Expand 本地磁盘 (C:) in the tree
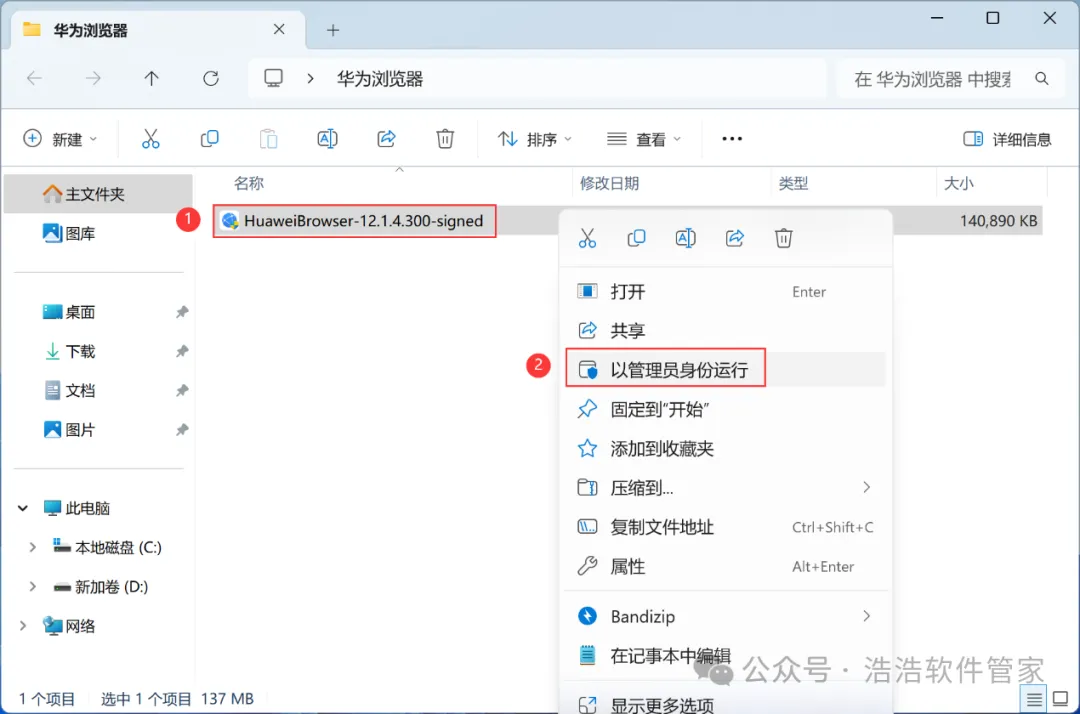Screen dimensions: 1080x714 point(32,547)
